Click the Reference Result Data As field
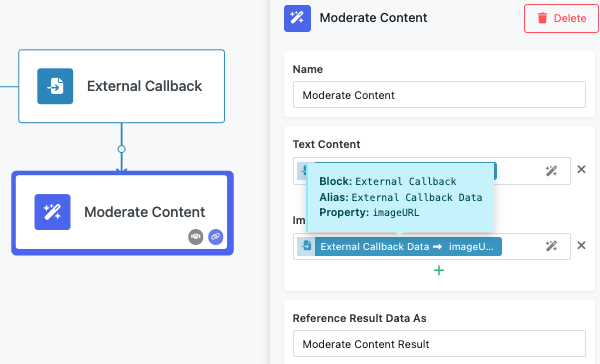Viewport: 600px width, 364px height. point(439,344)
